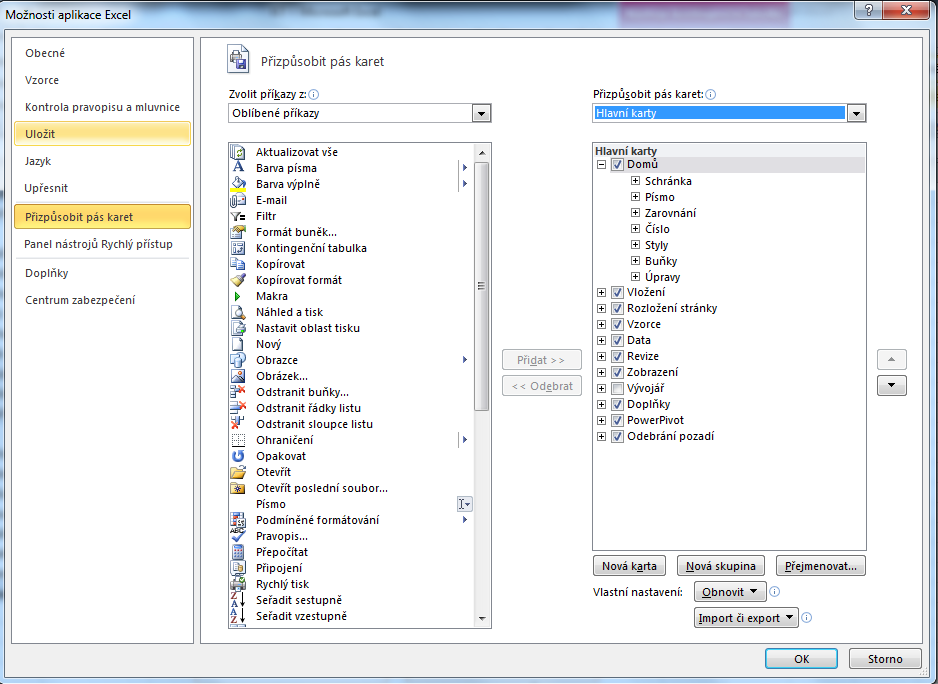Screen dimensions: 938x684
Task: Click the Makra play icon
Action: [x=238, y=296]
